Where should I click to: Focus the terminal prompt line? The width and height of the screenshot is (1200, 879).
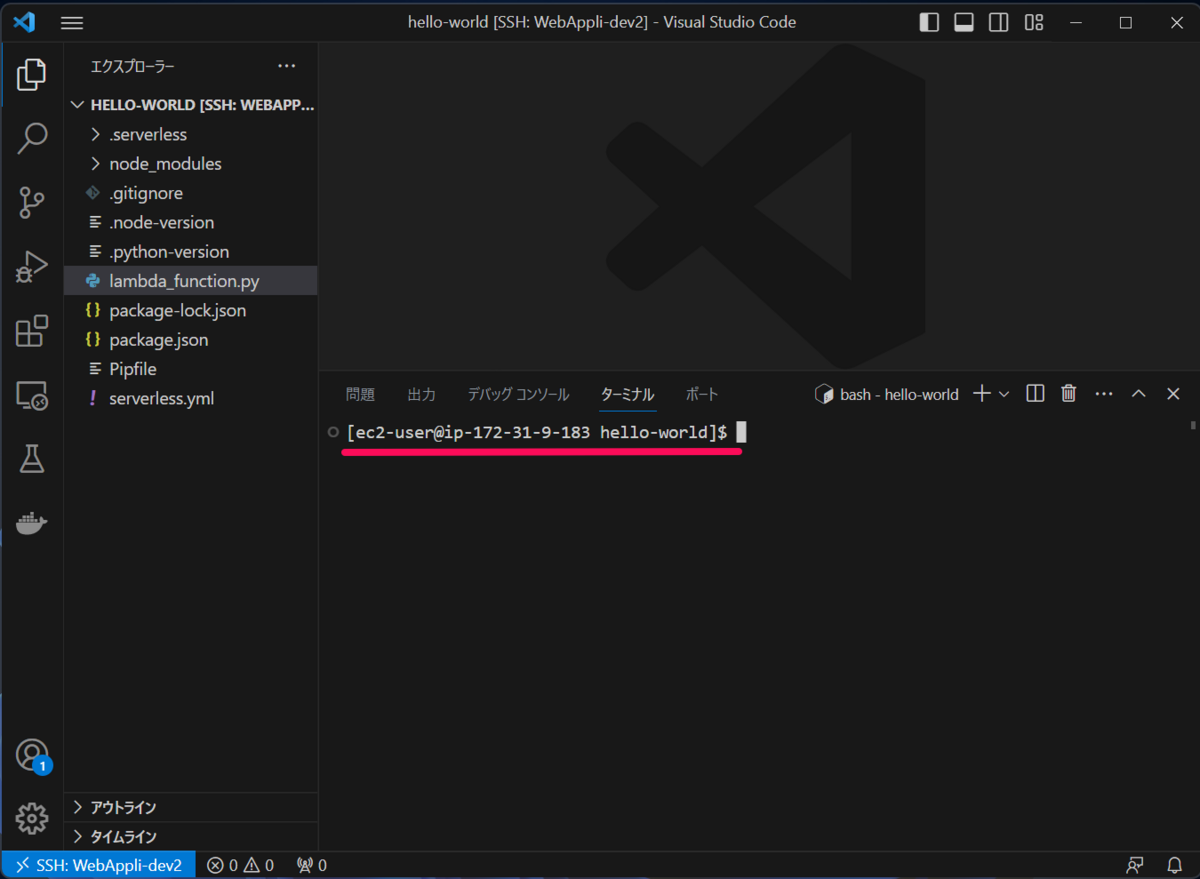tap(546, 432)
